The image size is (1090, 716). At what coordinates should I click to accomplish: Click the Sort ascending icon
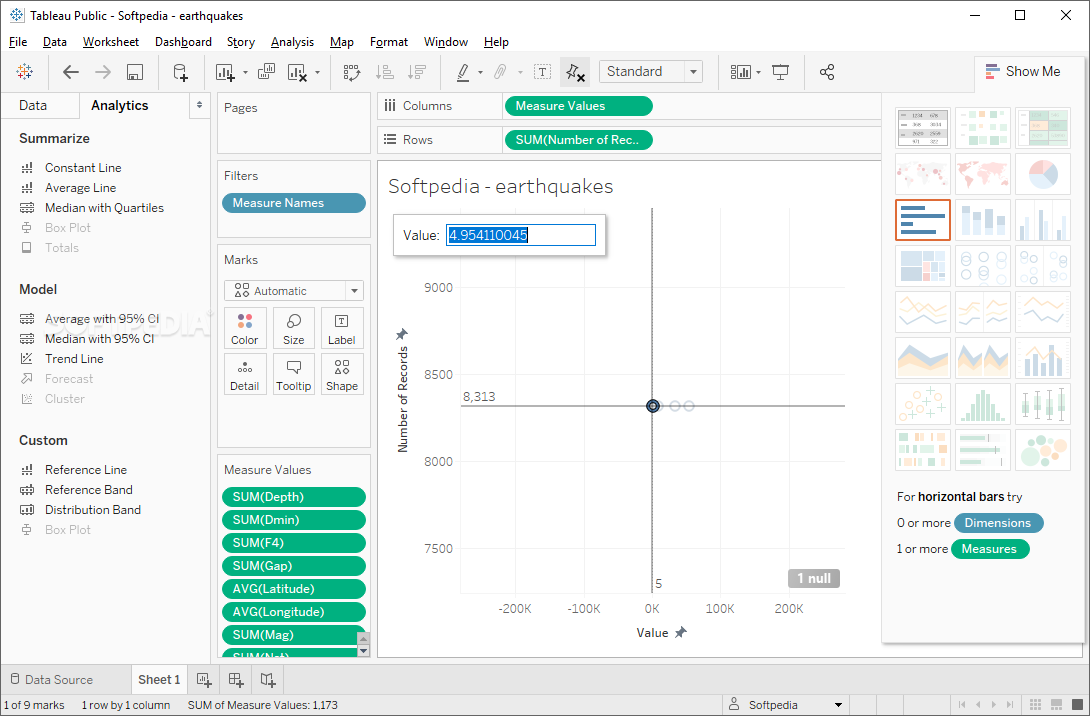click(385, 72)
